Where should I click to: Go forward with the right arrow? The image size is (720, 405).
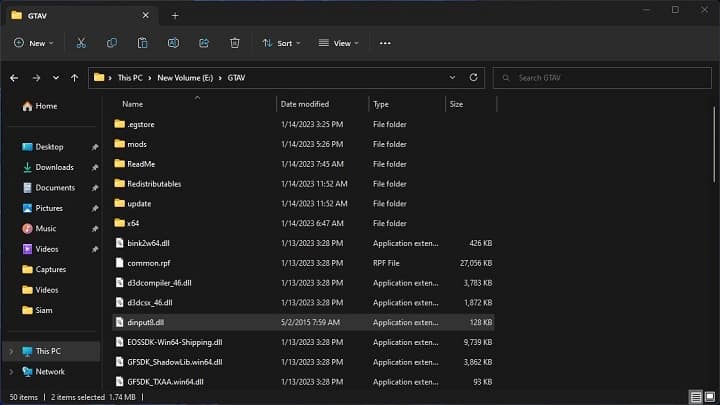36,78
